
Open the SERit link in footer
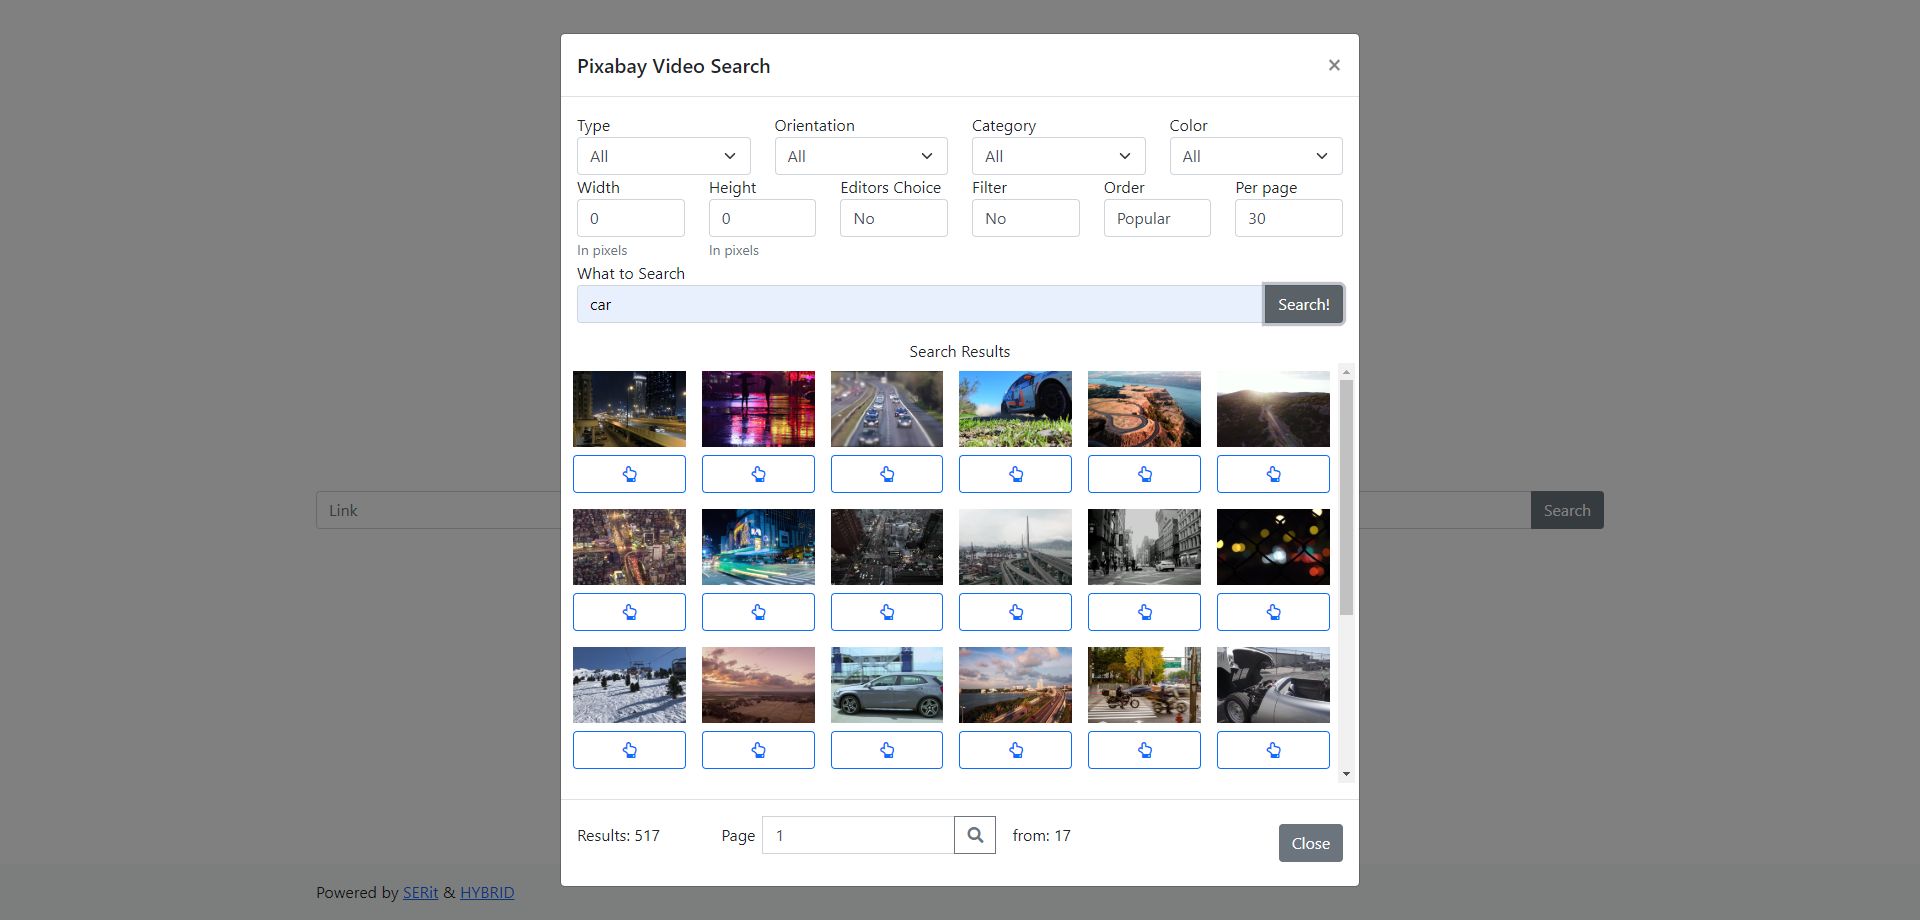coord(421,892)
